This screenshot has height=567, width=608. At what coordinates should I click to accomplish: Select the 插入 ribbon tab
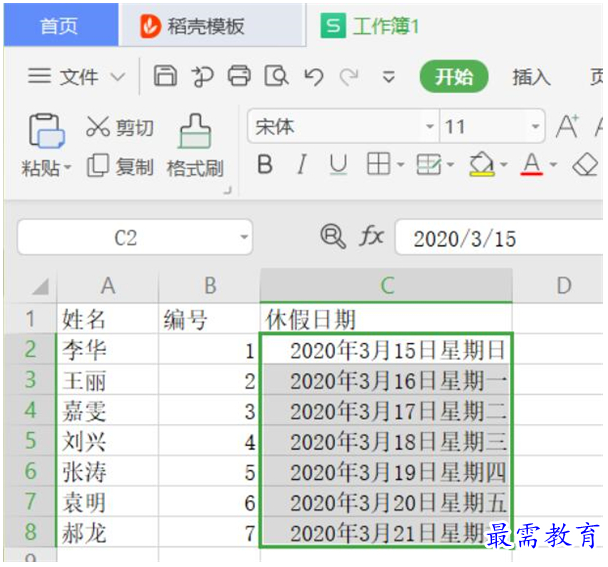[532, 77]
